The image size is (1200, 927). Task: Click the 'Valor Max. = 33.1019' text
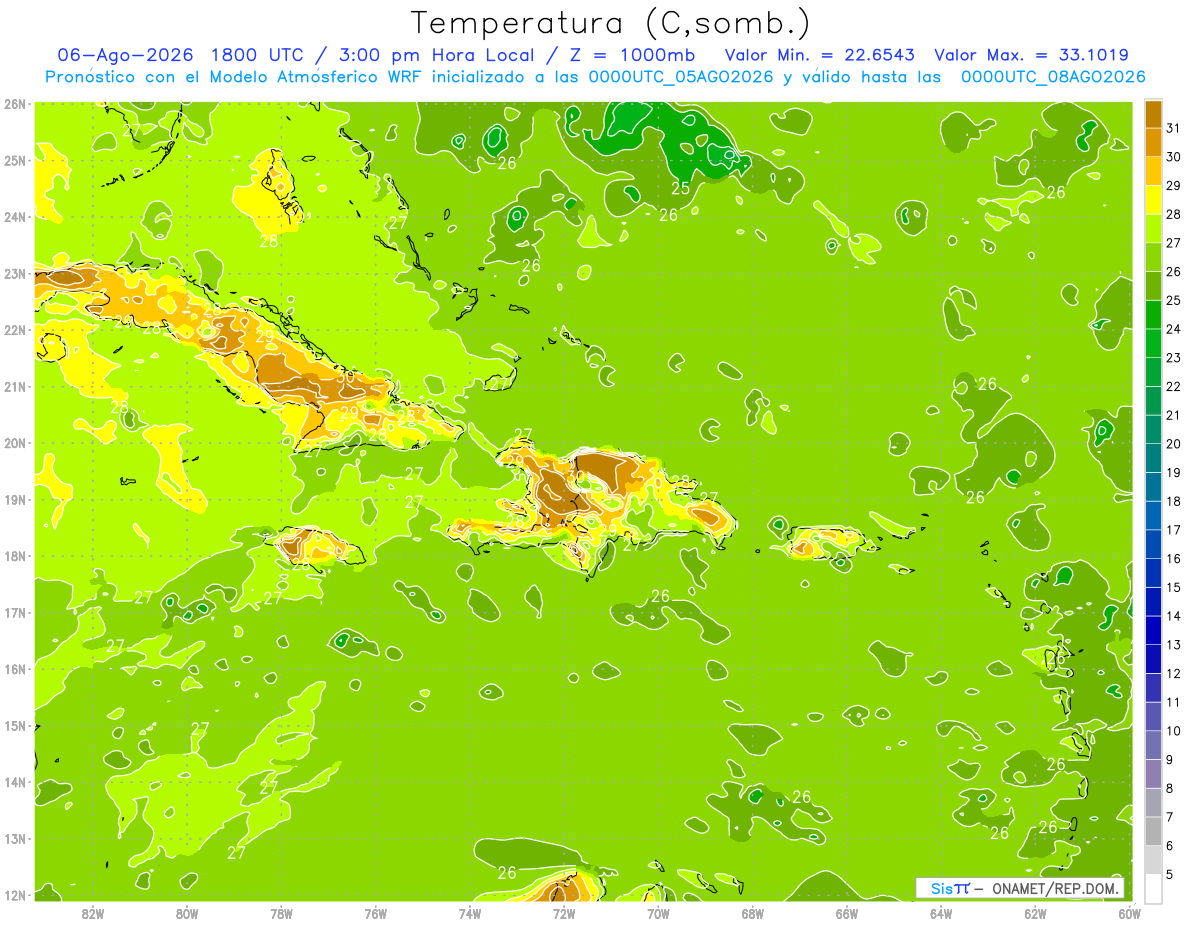1031,55
